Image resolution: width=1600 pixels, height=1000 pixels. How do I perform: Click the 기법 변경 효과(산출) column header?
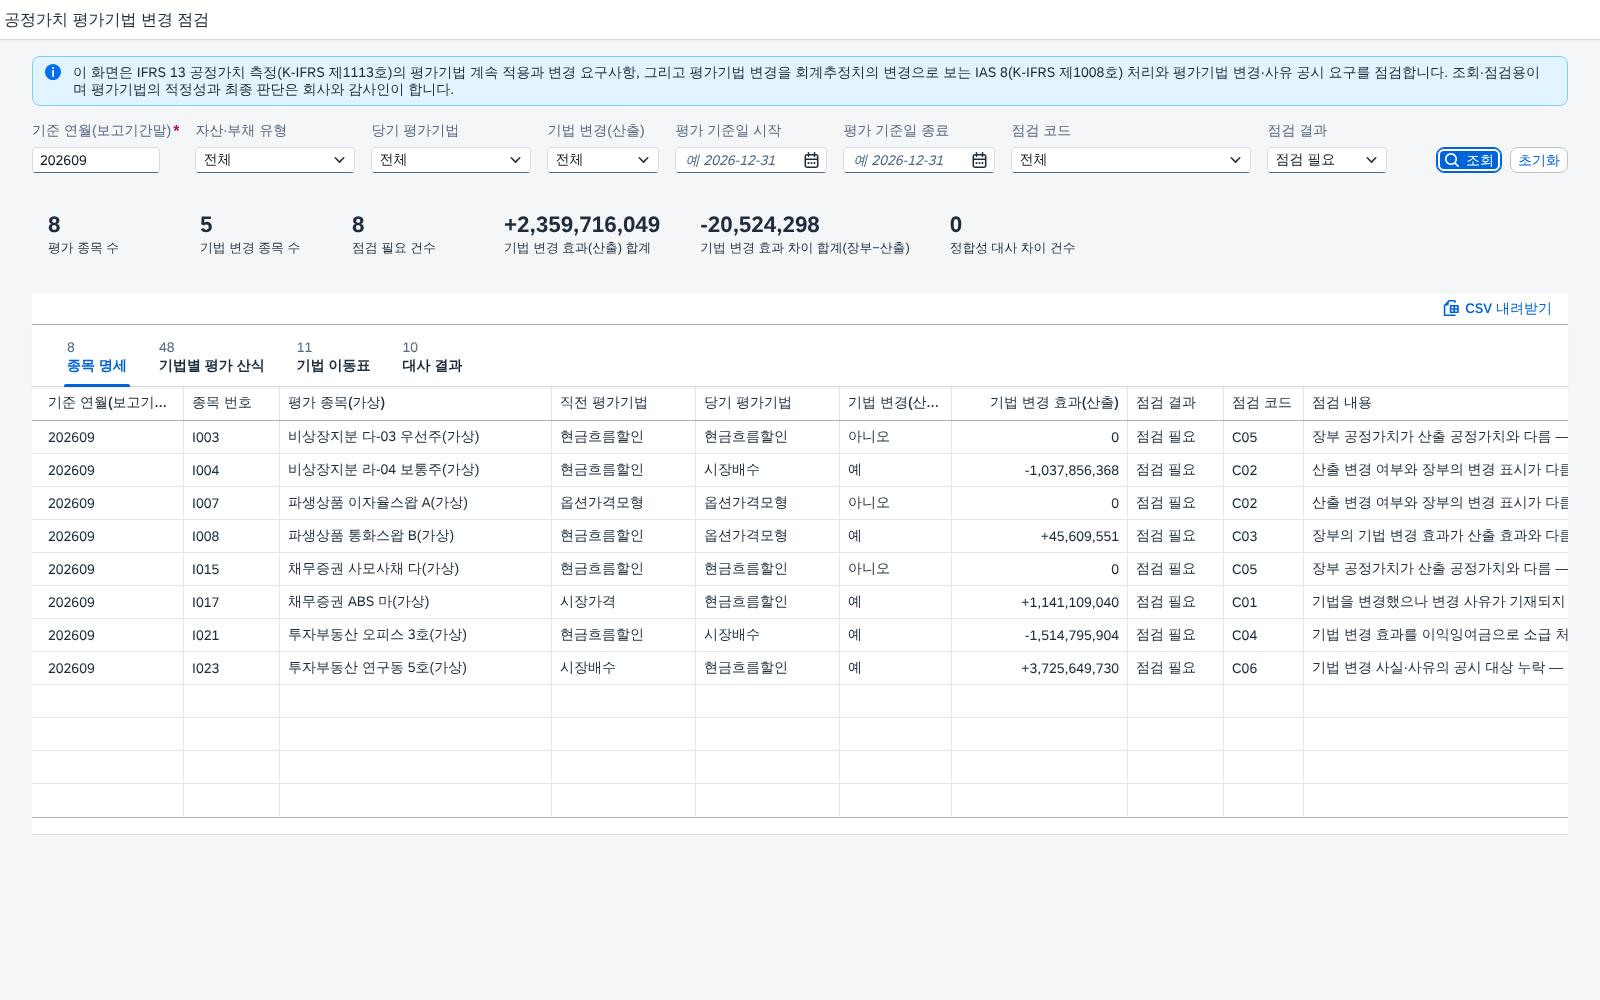point(1039,403)
